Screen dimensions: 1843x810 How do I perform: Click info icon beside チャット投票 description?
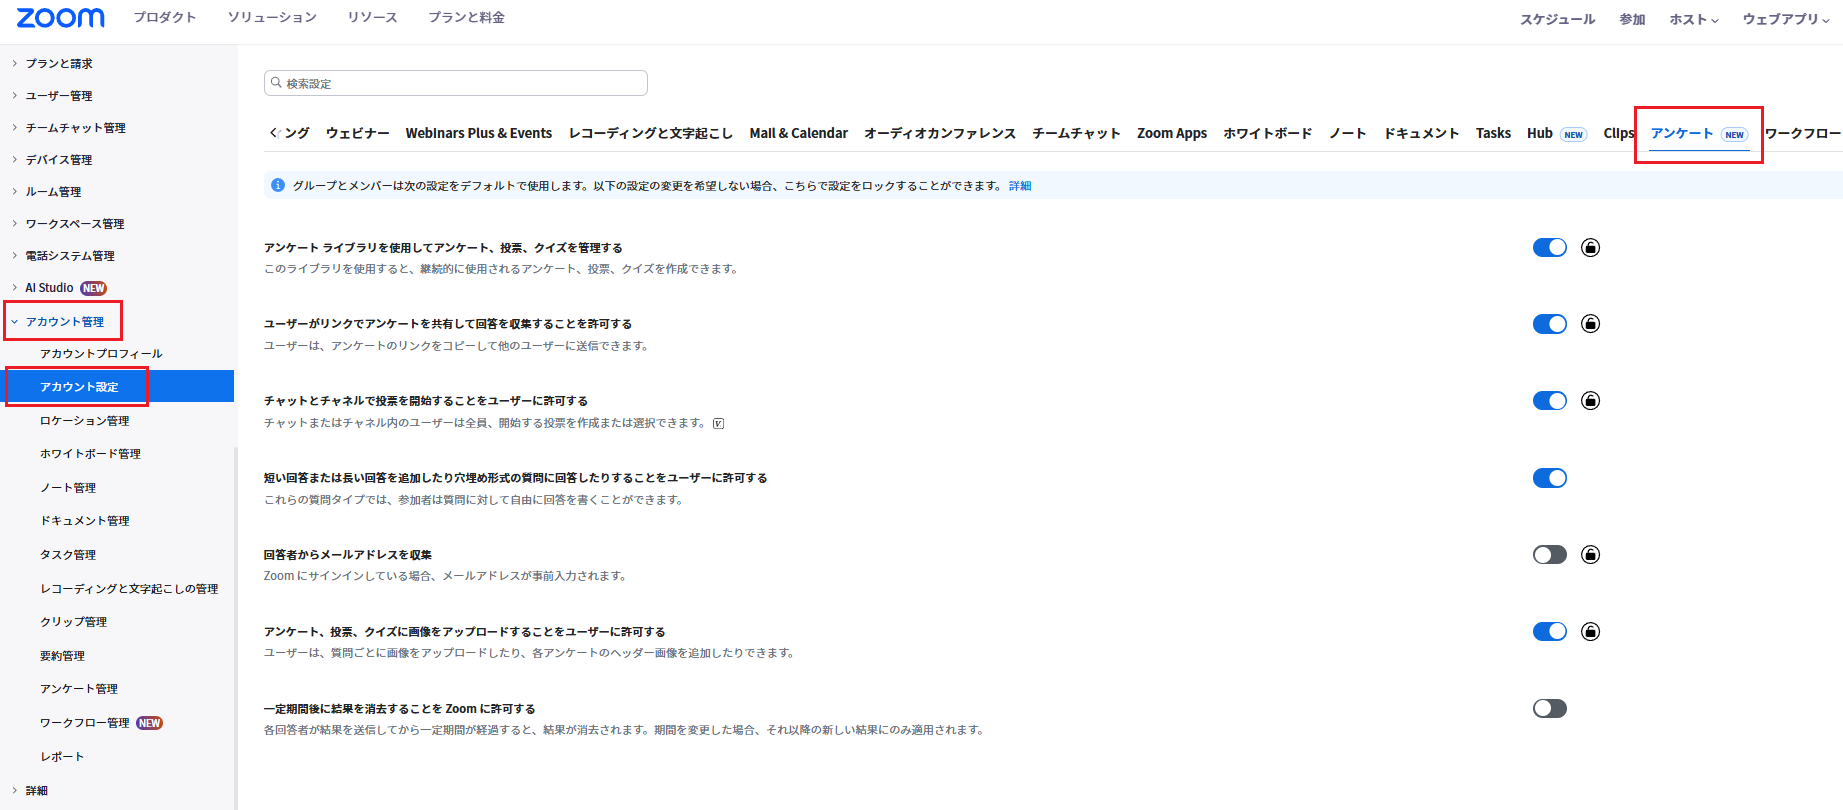tap(718, 423)
